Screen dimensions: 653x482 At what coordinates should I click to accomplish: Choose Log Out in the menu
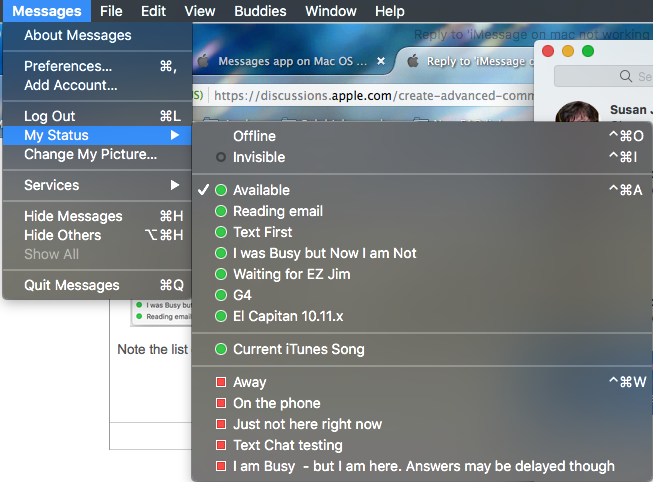97,116
